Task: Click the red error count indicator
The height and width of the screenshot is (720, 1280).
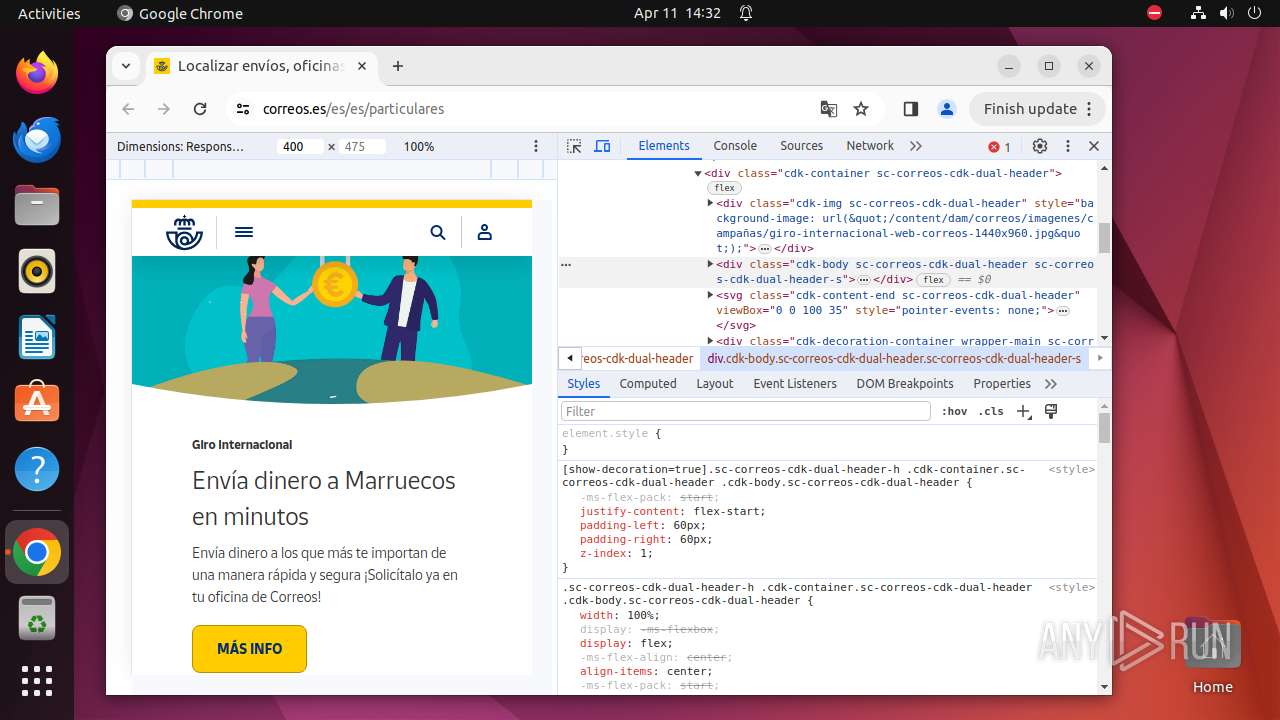Action: pos(1000,147)
